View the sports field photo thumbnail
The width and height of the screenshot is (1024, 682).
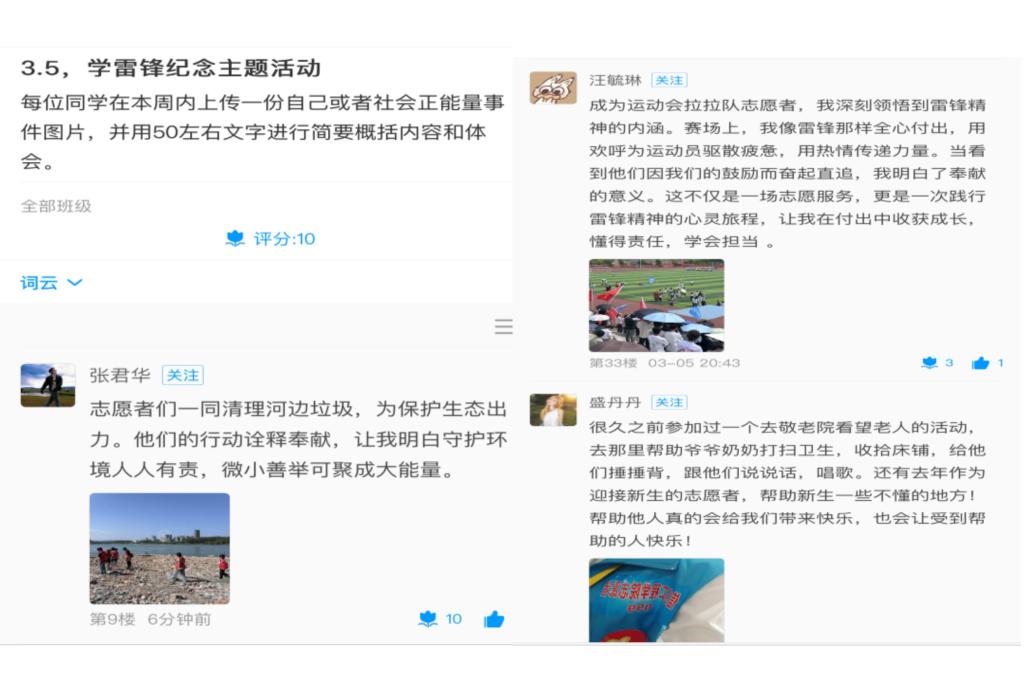656,305
